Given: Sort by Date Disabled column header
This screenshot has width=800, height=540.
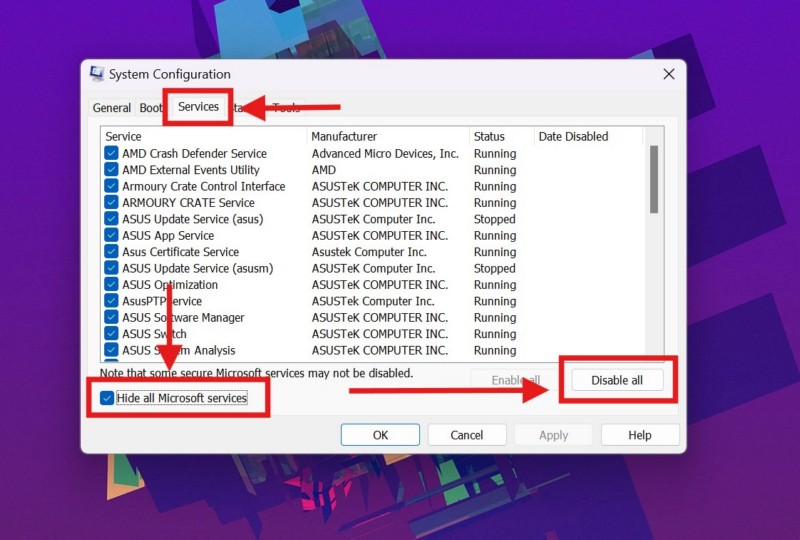Looking at the screenshot, I should pyautogui.click(x=588, y=136).
